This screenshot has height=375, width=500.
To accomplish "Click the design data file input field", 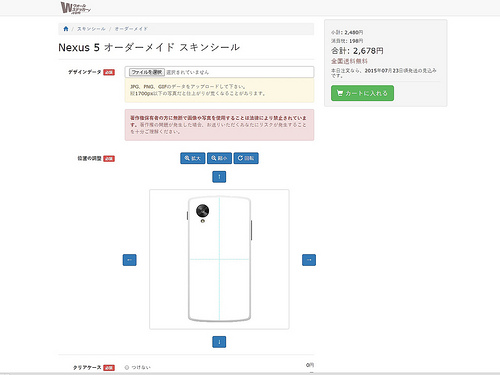I will [x=219, y=72].
